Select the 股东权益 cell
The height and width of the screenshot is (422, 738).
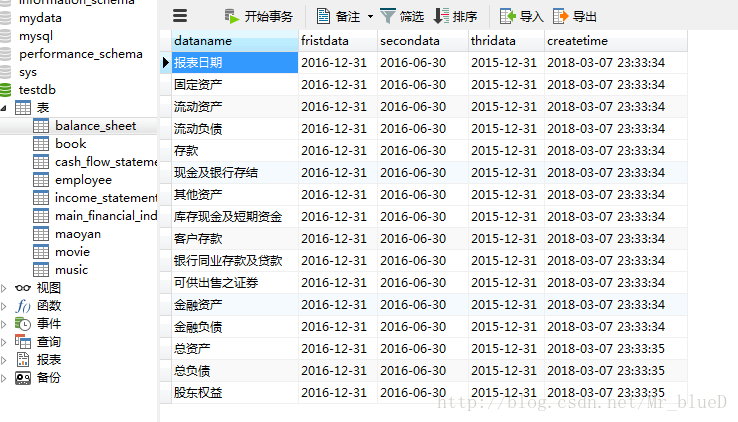click(235, 393)
